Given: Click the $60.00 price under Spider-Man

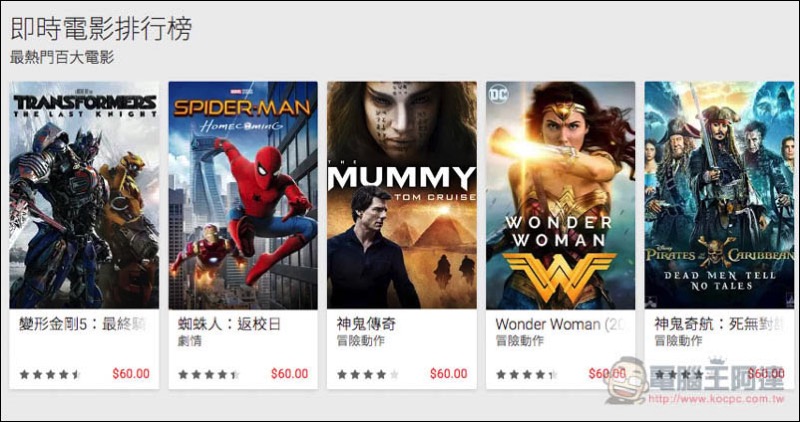Looking at the screenshot, I should tap(290, 374).
